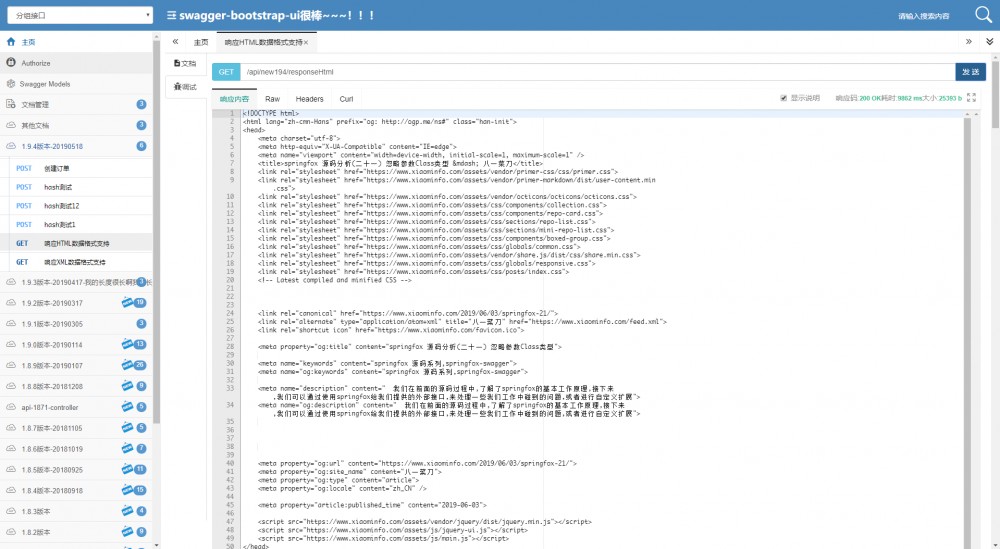Switch to the 主页 tab in tab bar
The width and height of the screenshot is (1000, 549).
201,42
